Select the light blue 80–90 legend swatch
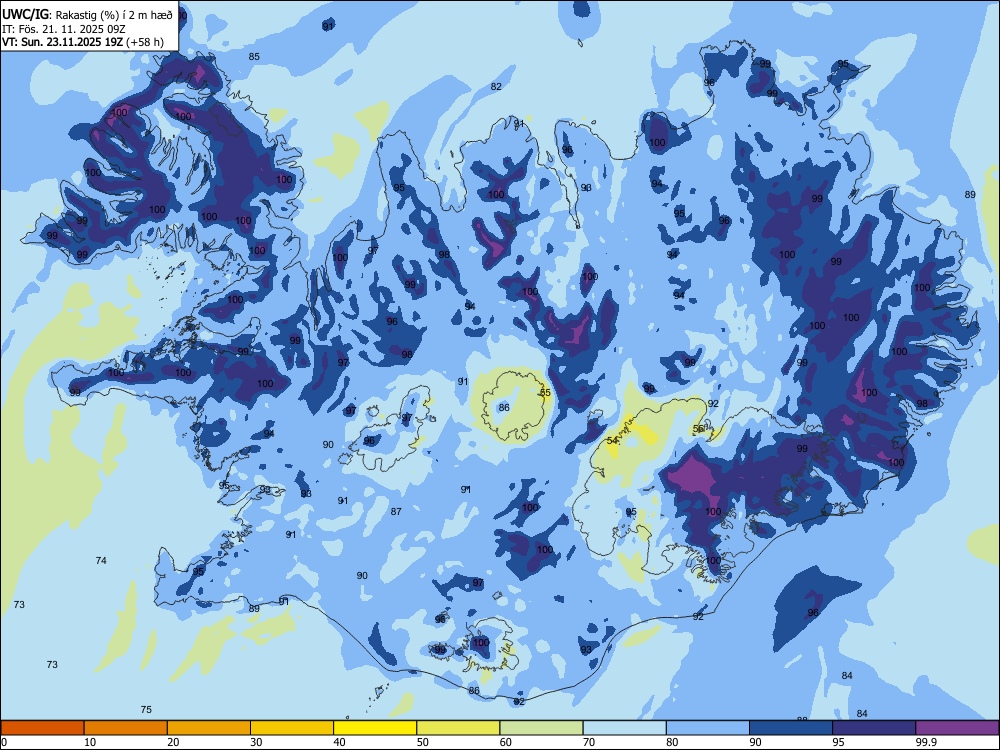The image size is (1000, 750). pos(707,728)
